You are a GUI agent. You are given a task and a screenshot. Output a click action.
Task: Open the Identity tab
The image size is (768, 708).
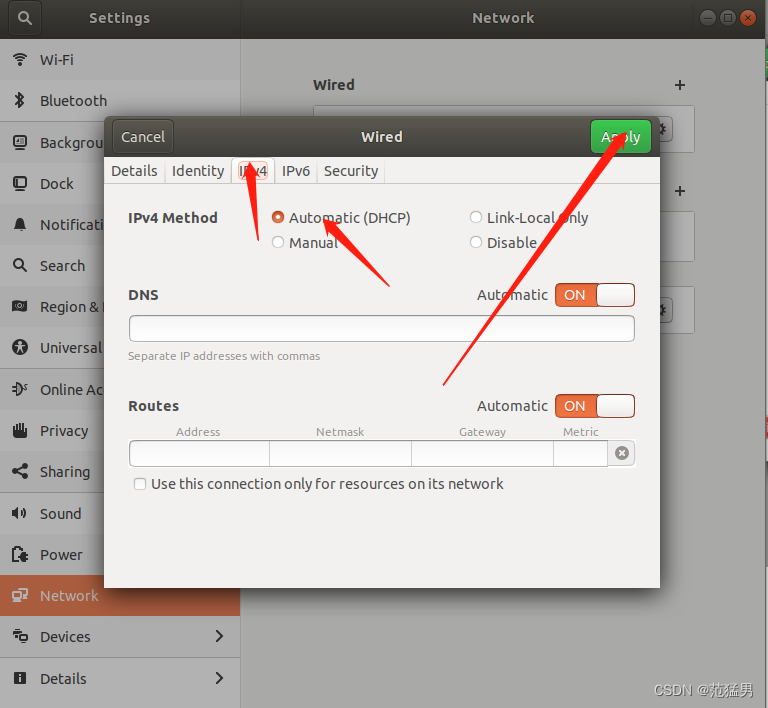198,171
